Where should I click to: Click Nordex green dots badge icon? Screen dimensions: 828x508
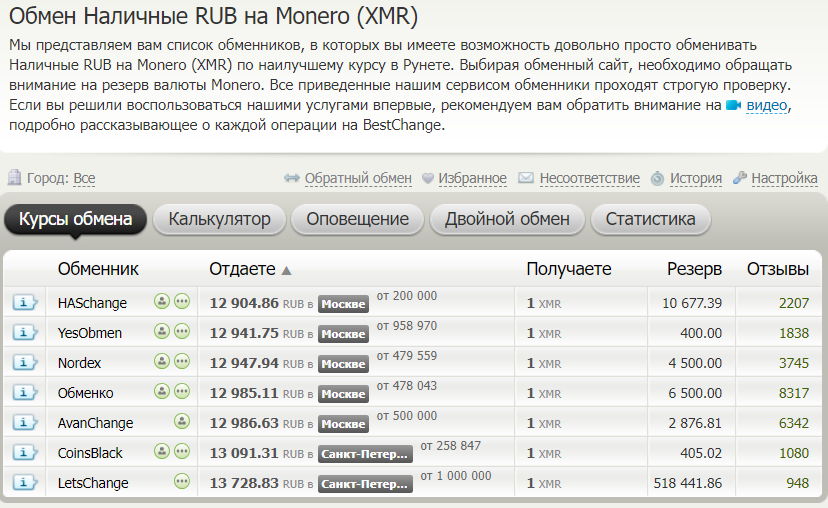(x=182, y=362)
